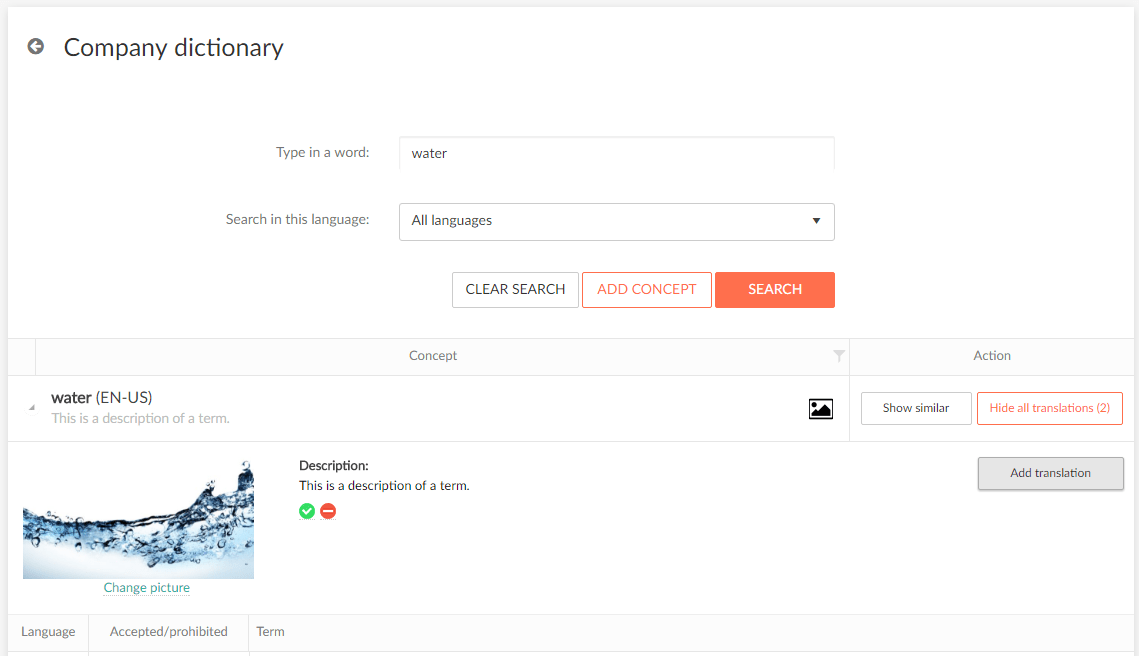Click the Term column header

pos(270,632)
